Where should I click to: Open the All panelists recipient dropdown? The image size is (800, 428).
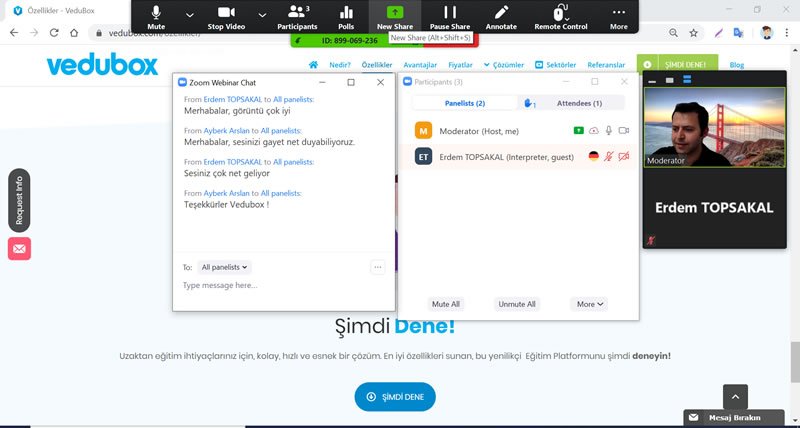pyautogui.click(x=225, y=267)
